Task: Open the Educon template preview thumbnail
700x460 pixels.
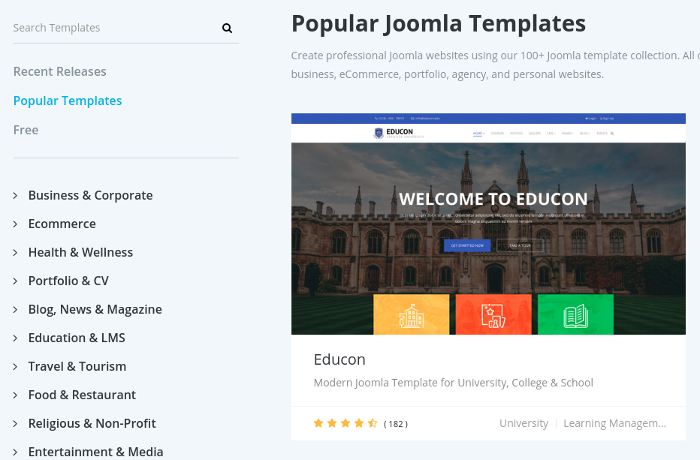Action: [488, 224]
